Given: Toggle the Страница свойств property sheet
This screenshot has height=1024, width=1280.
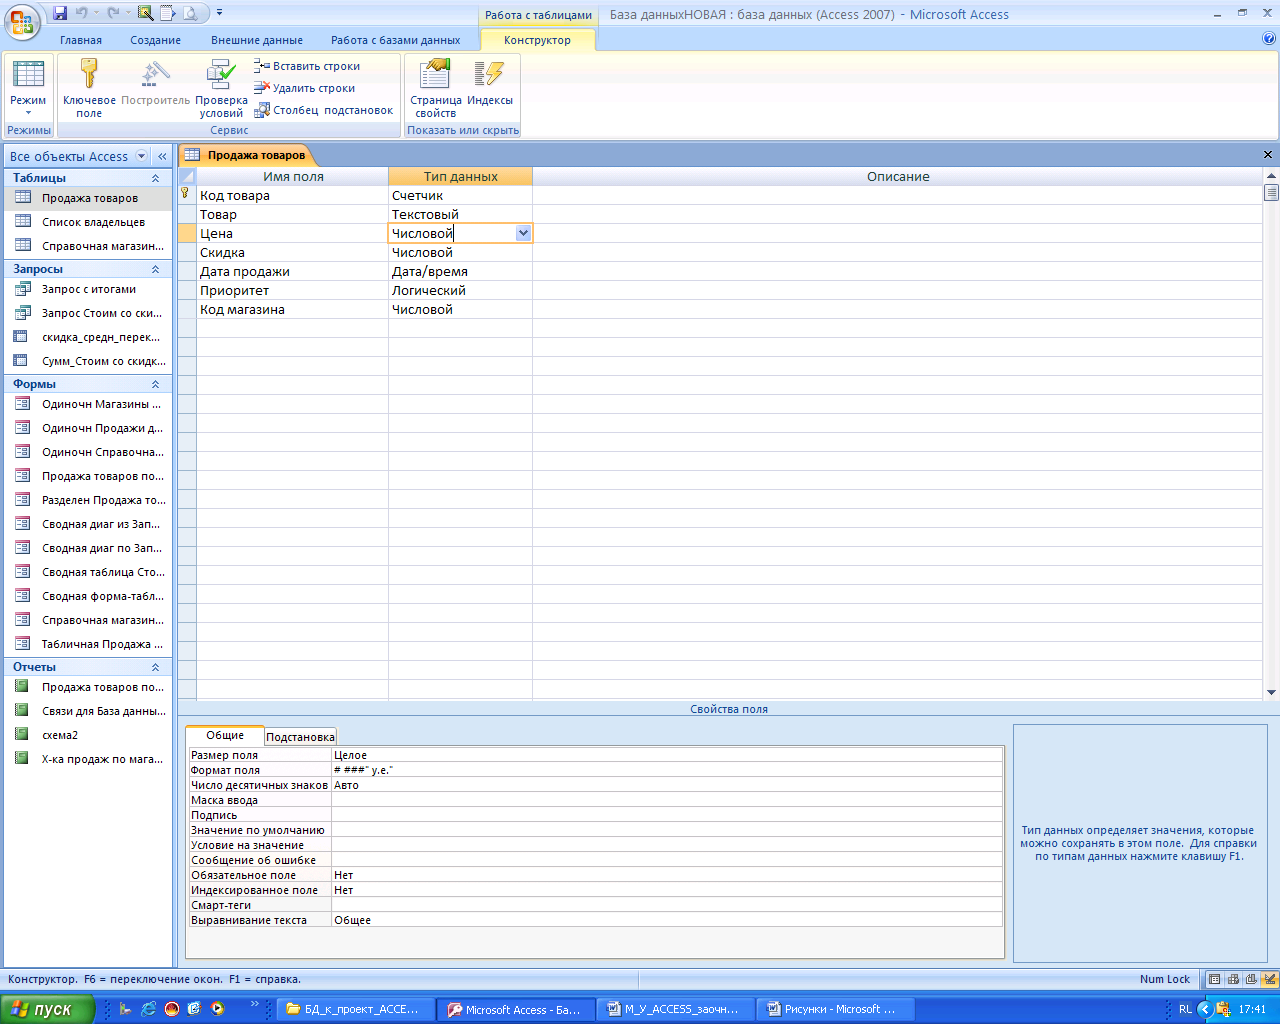Looking at the screenshot, I should coord(435,88).
